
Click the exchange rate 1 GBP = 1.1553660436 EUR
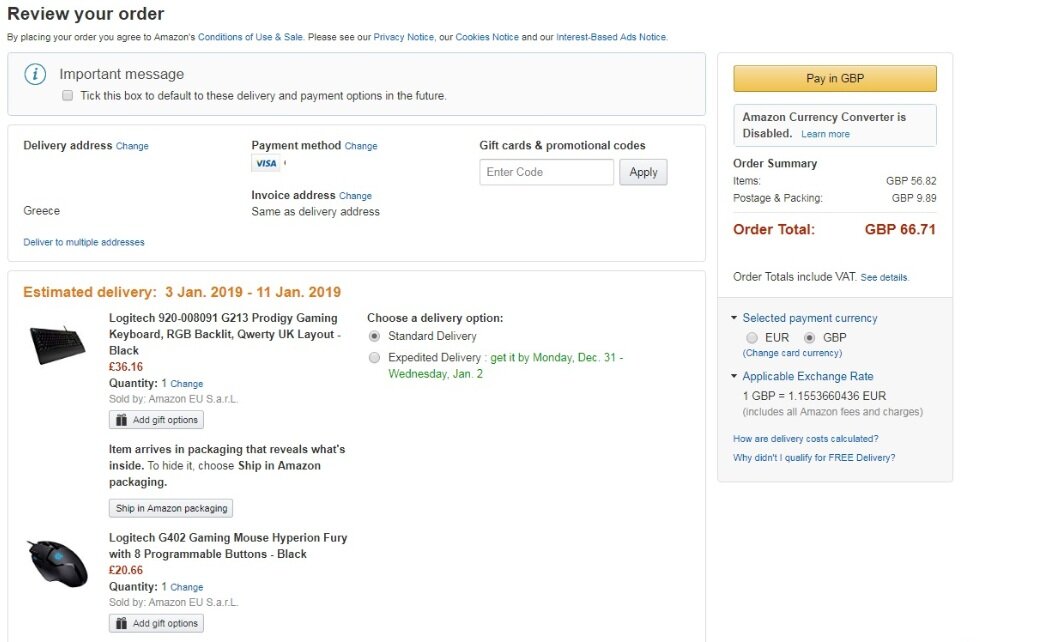click(x=814, y=396)
